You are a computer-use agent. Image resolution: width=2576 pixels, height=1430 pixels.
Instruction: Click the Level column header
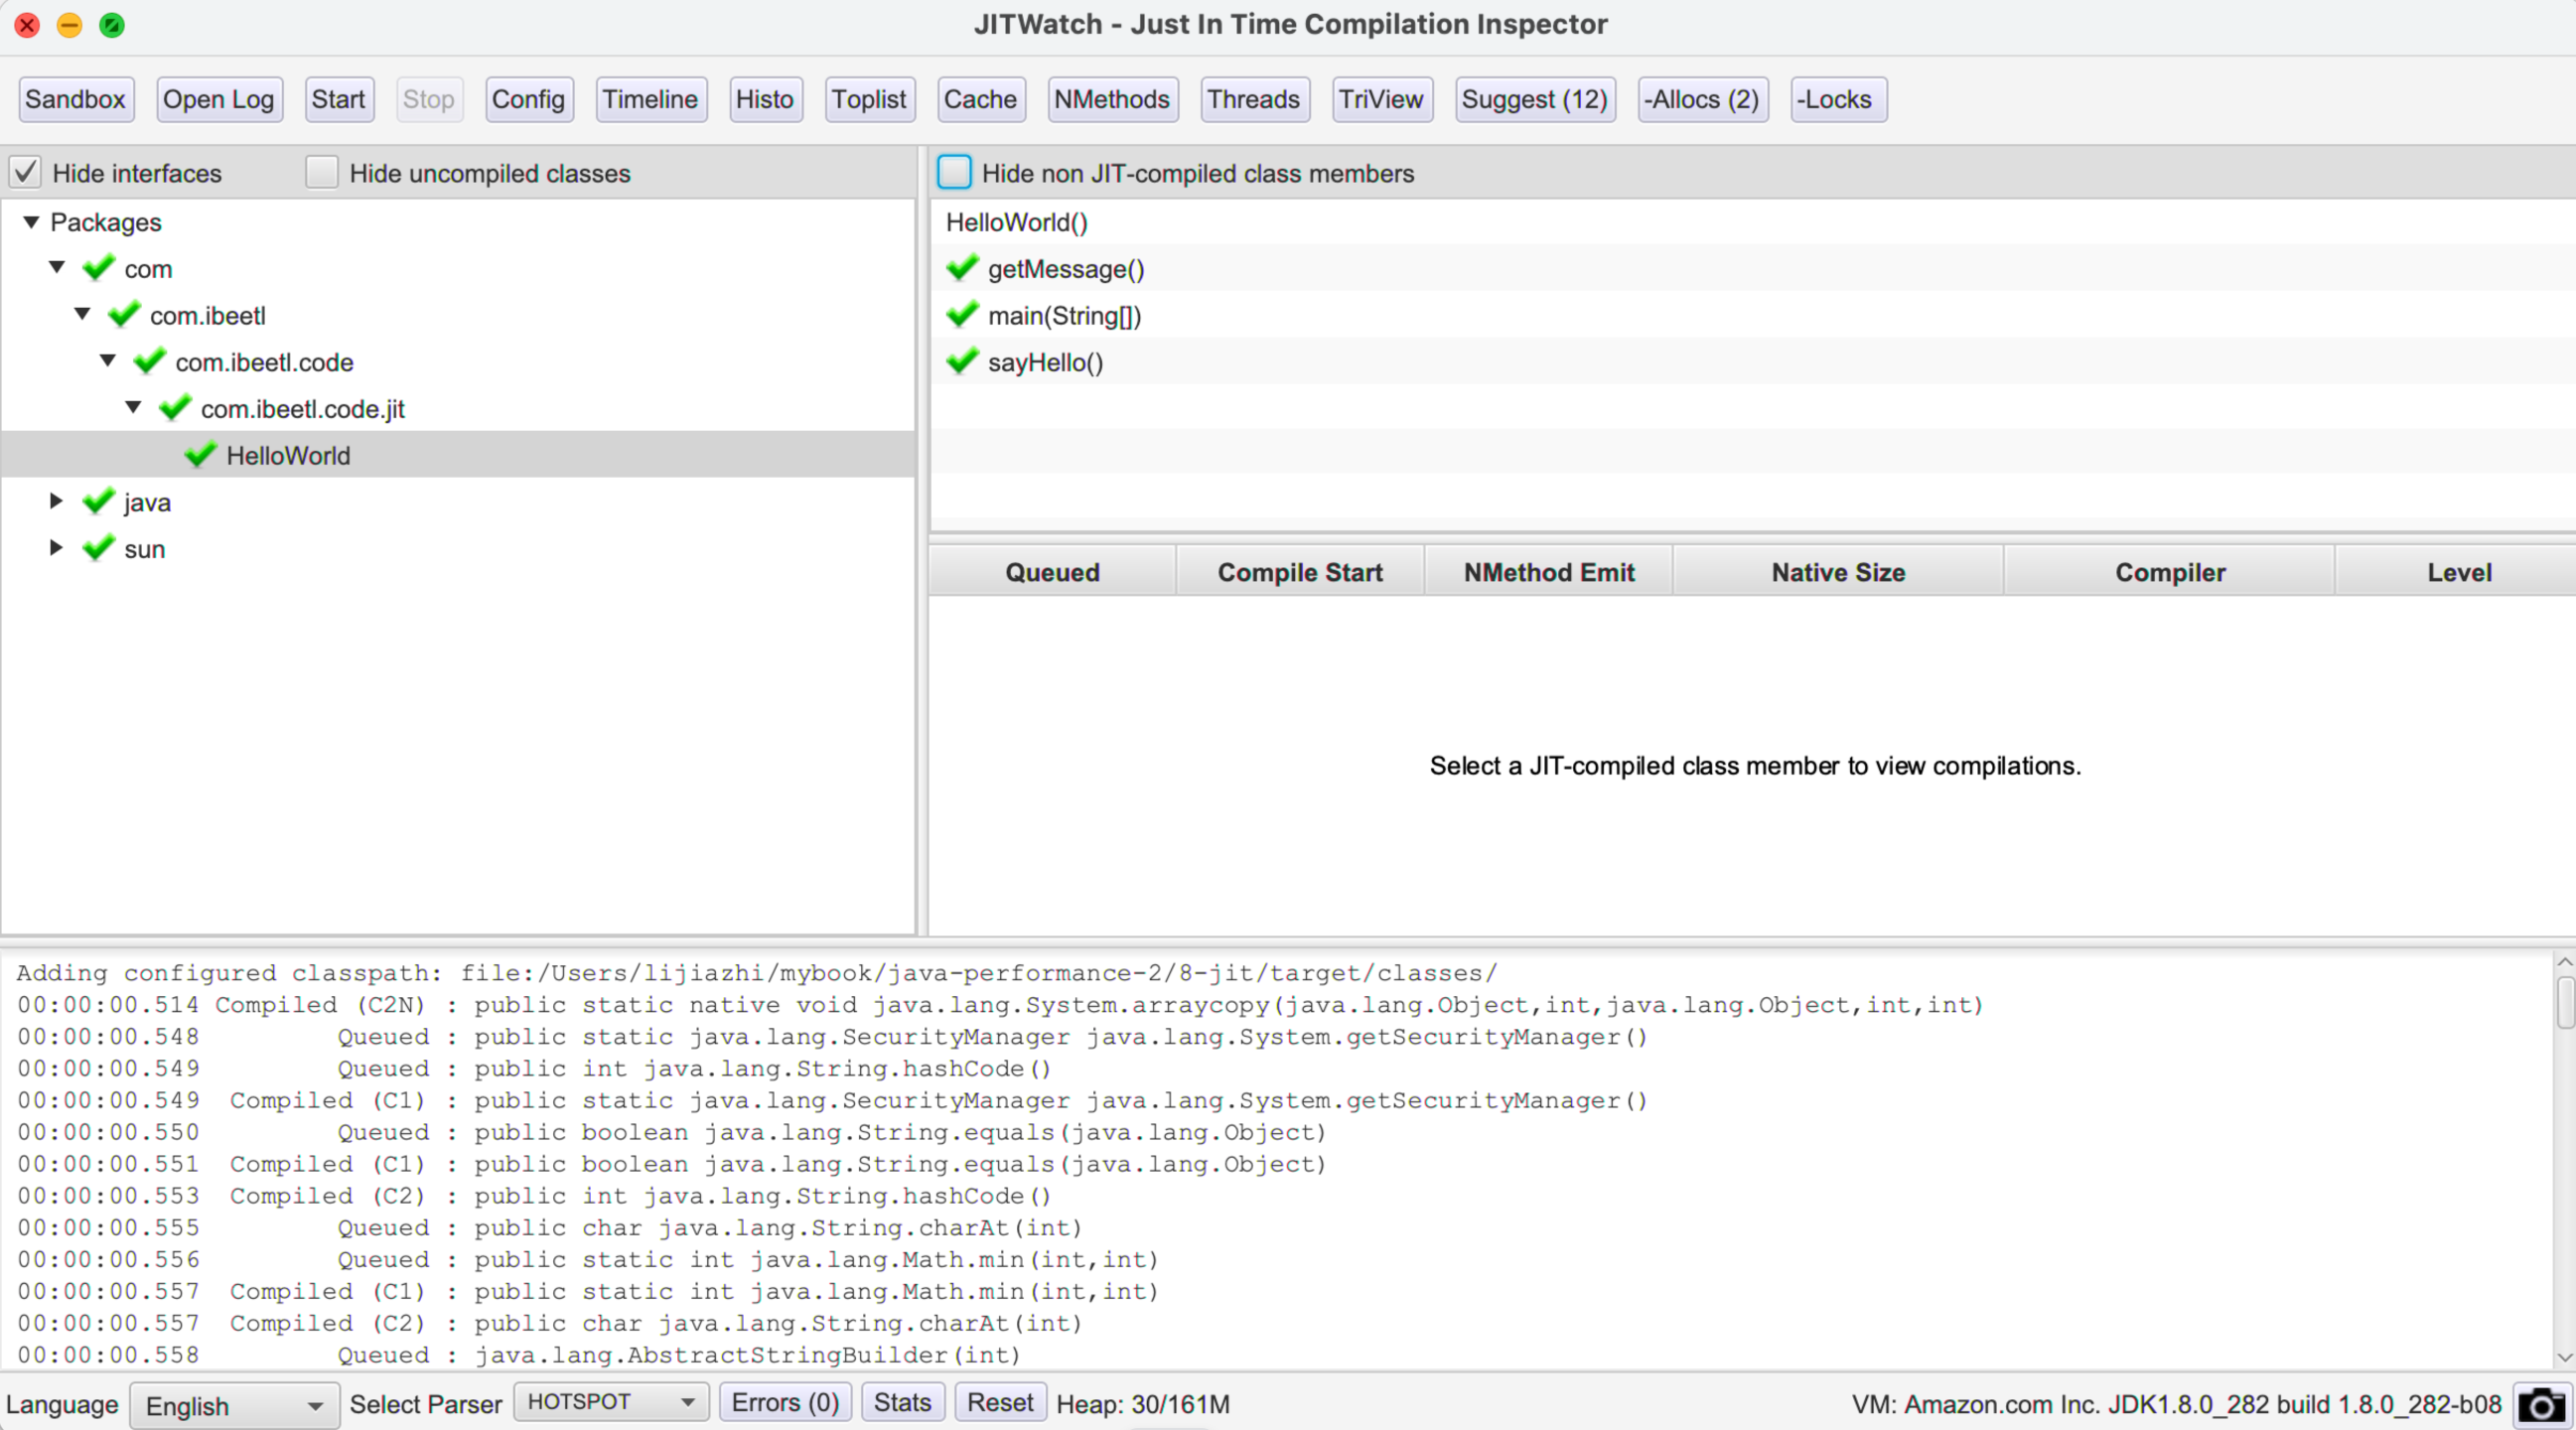2457,572
